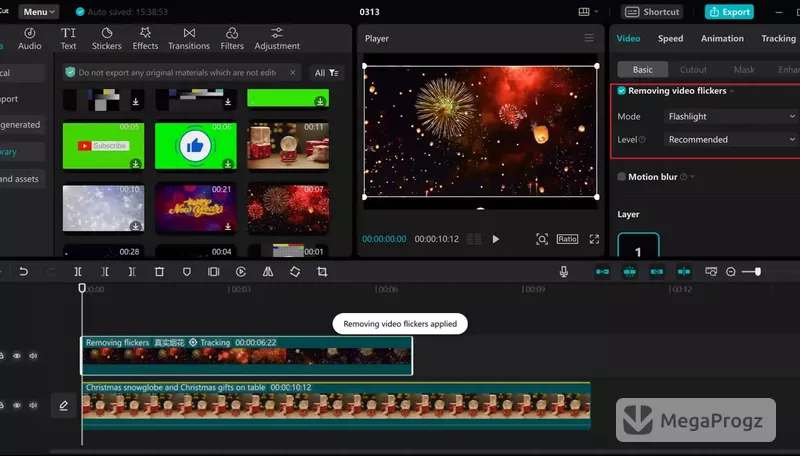Open the Filters tab
Viewport: 800px width, 456px height.
coord(232,39)
